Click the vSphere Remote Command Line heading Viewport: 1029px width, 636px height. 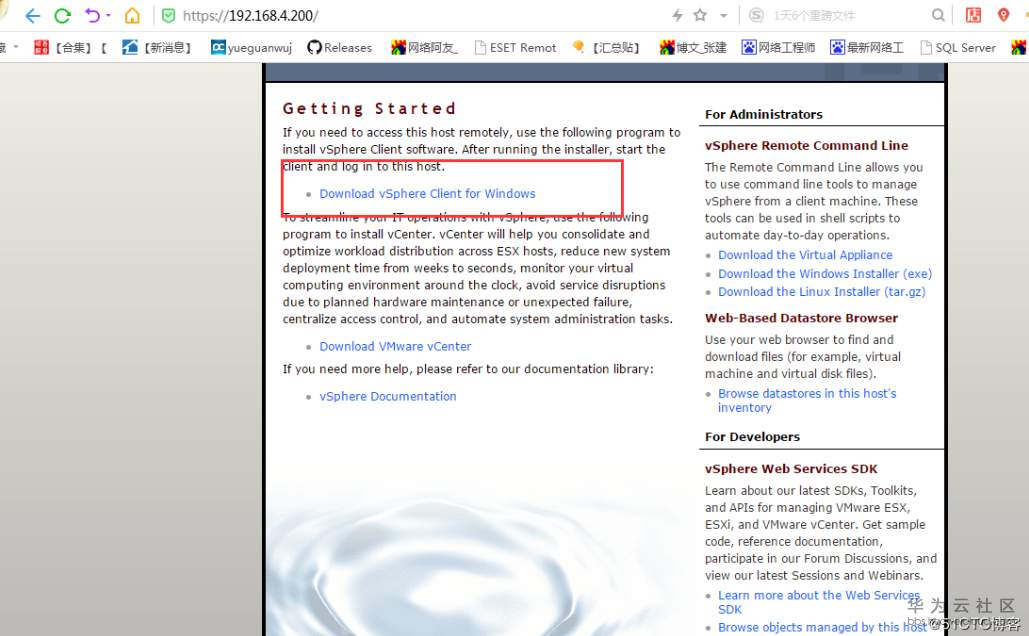point(807,146)
